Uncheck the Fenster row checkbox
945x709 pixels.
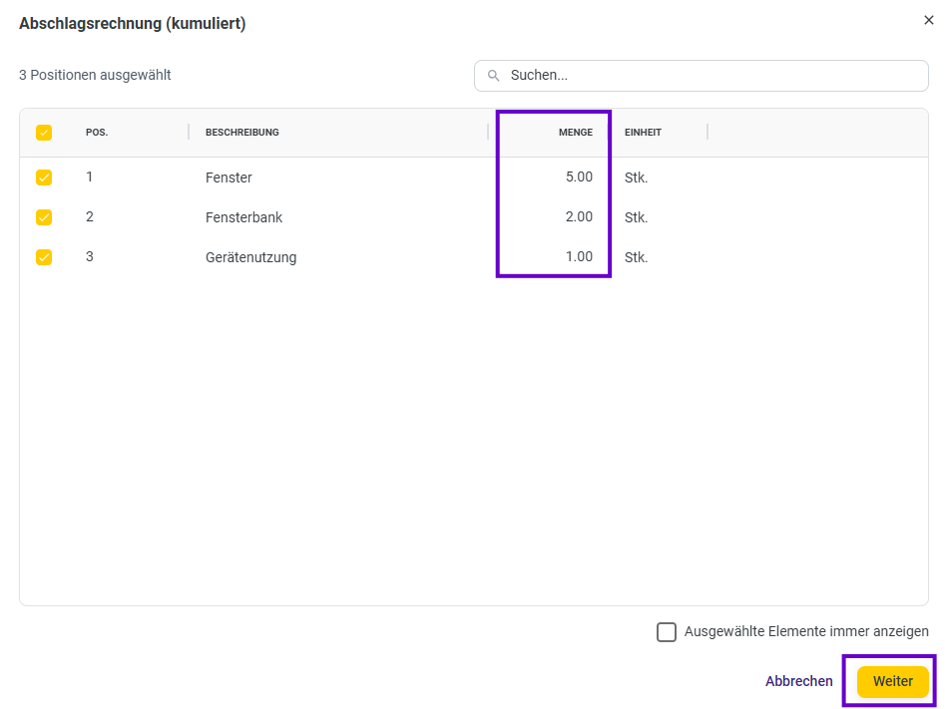tap(44, 177)
